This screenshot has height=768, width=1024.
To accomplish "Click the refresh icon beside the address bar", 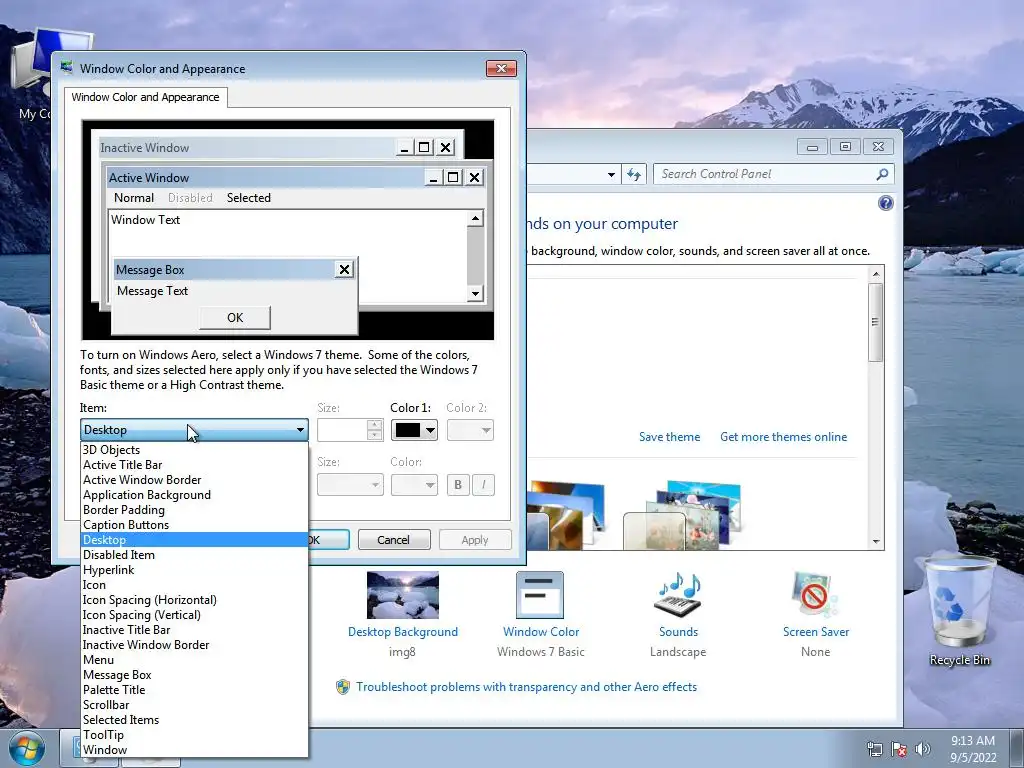I will (633, 174).
